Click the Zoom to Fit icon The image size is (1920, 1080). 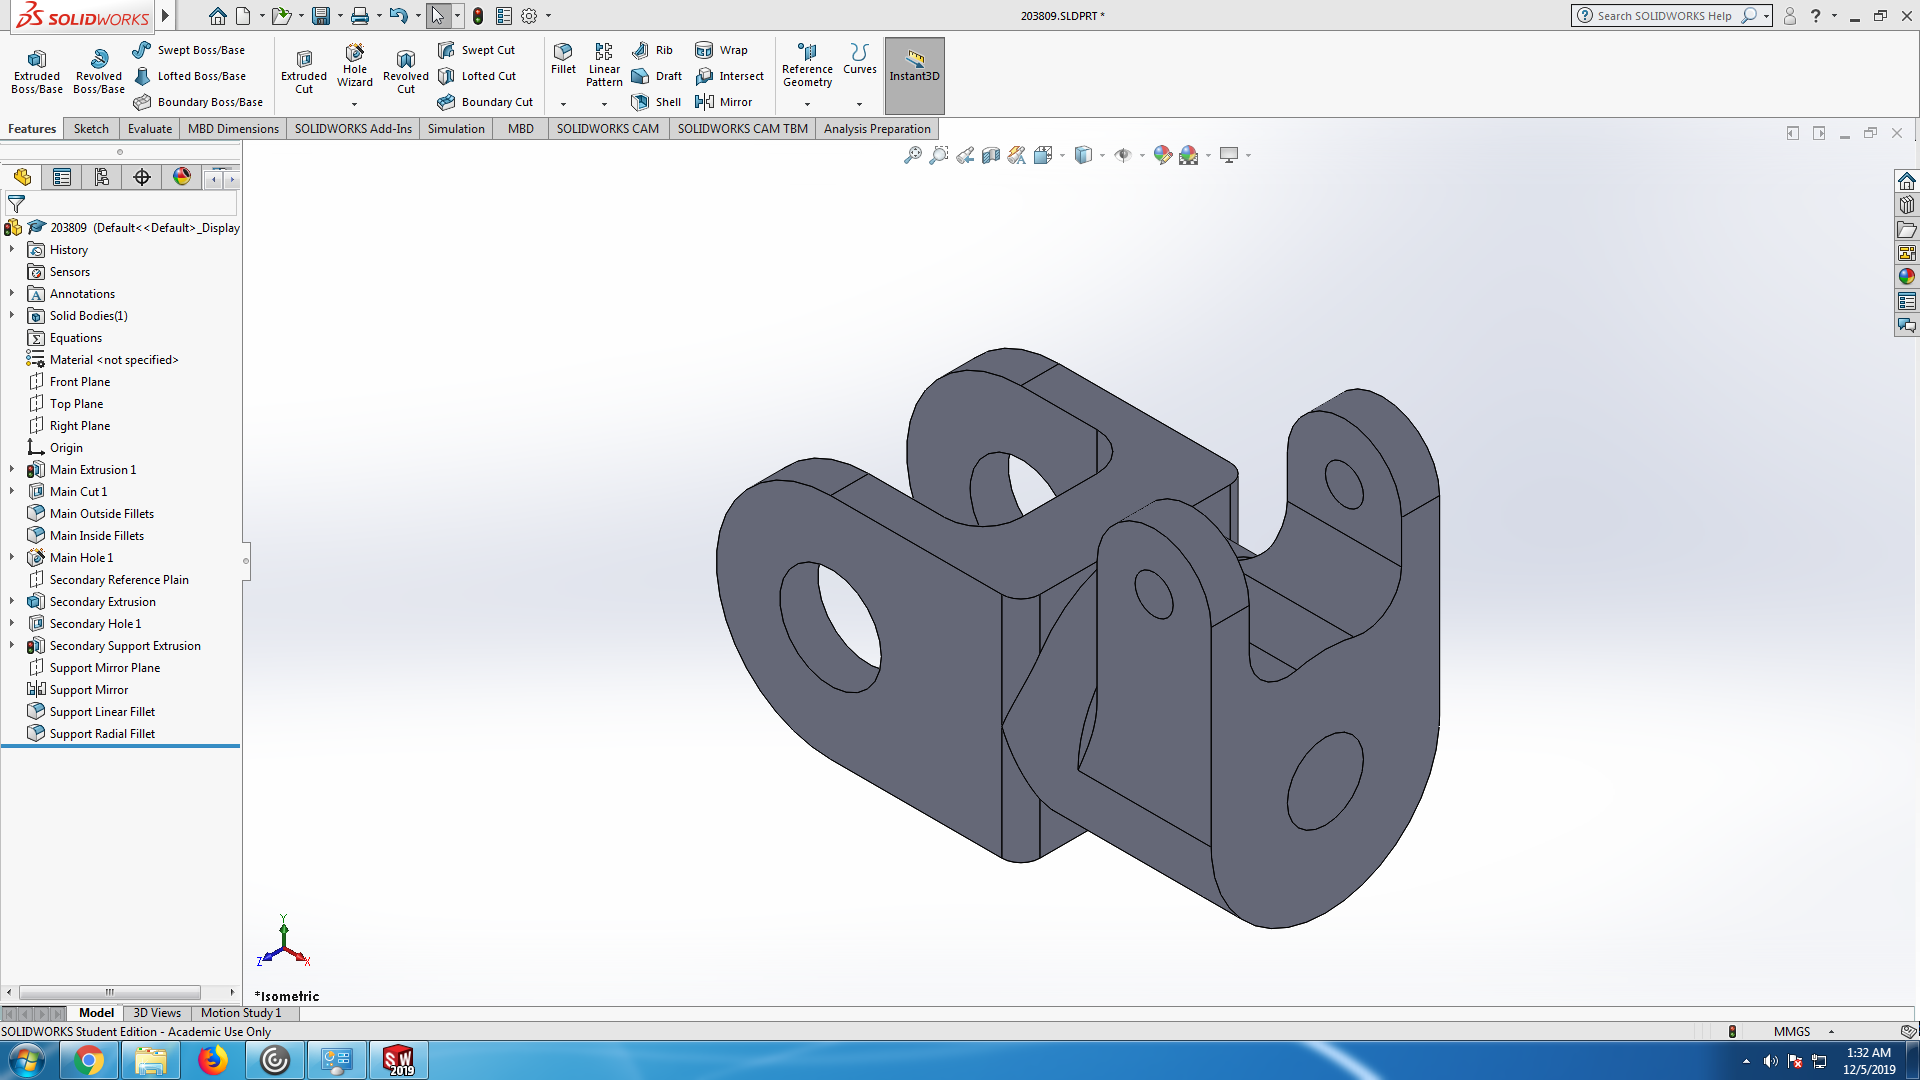912,155
